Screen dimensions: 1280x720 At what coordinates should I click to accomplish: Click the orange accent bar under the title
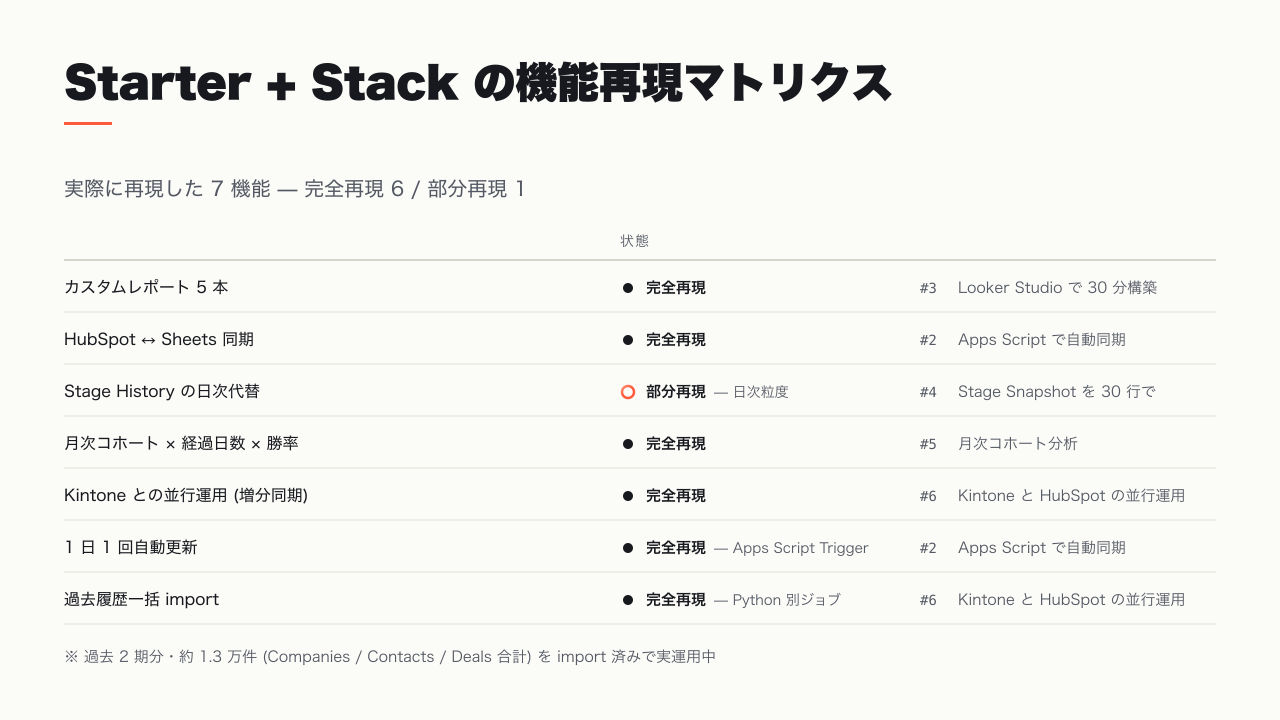pyautogui.click(x=88, y=123)
